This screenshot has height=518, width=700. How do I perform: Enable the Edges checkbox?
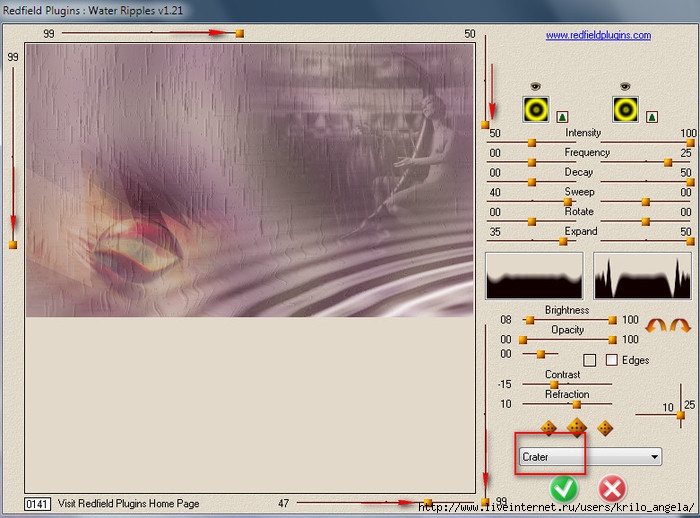pos(612,360)
